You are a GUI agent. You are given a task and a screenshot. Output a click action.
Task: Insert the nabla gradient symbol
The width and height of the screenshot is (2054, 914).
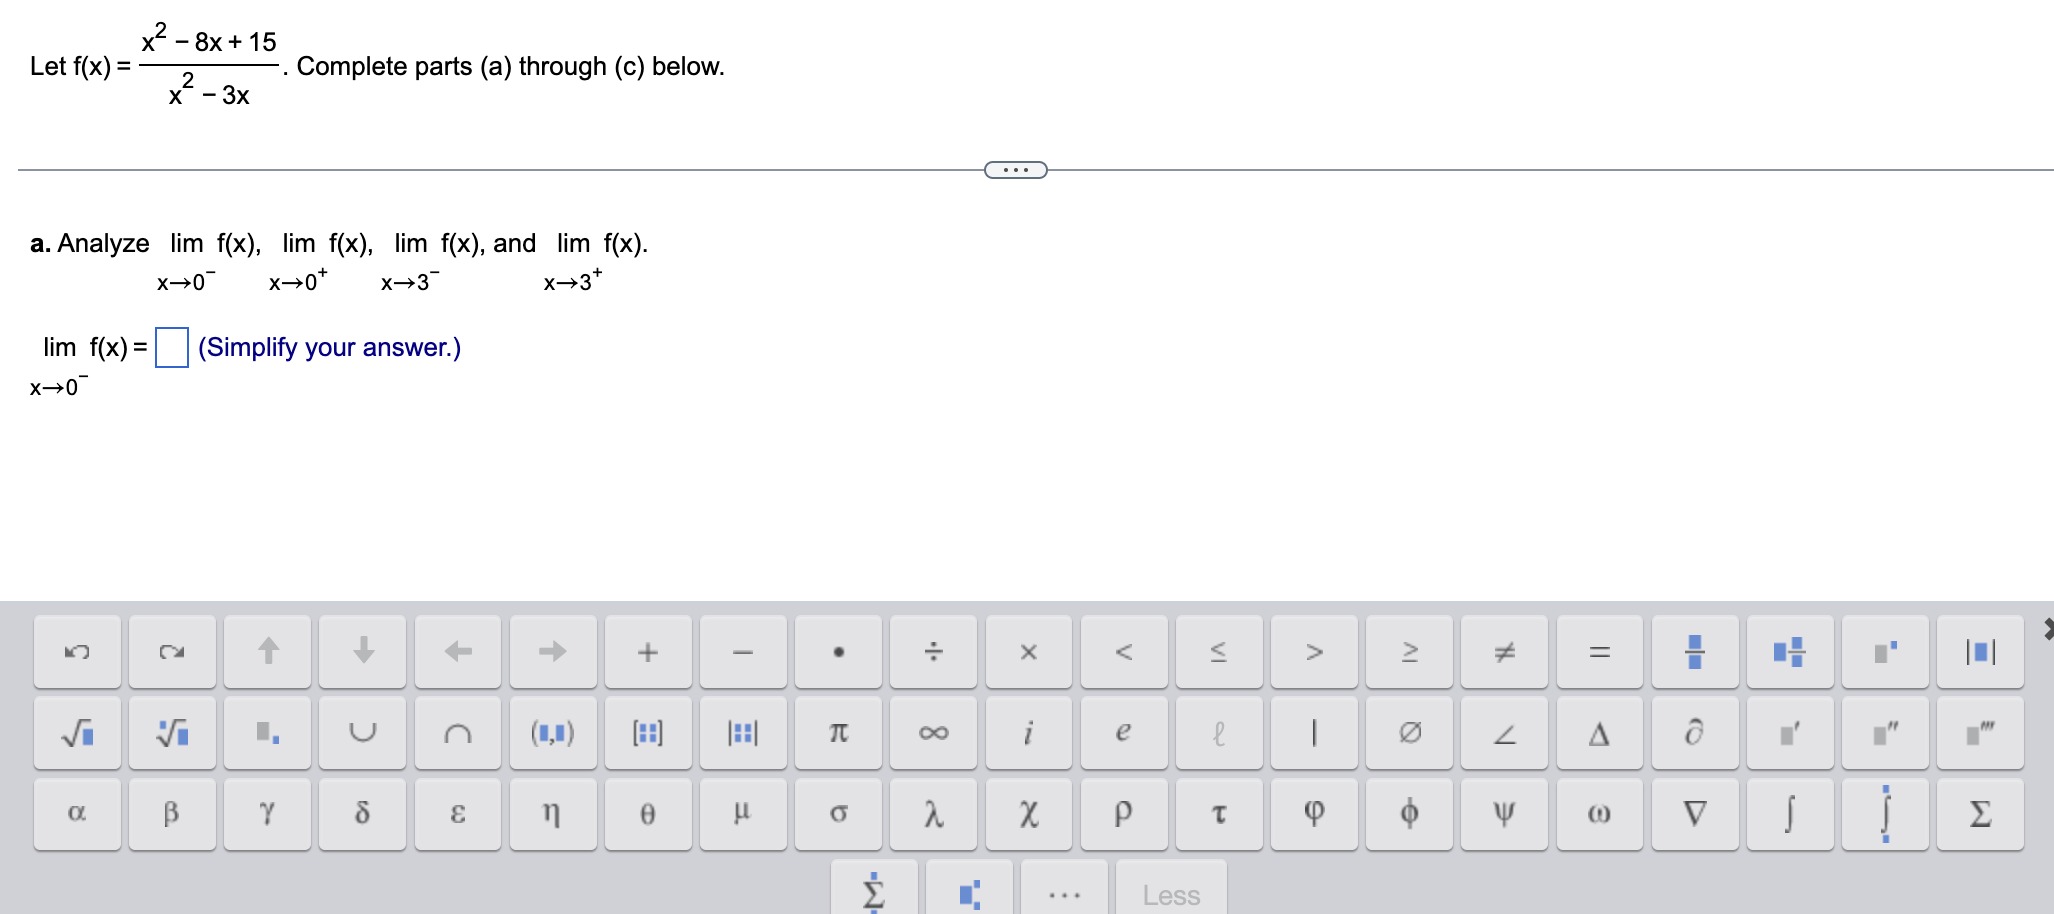click(x=1695, y=814)
